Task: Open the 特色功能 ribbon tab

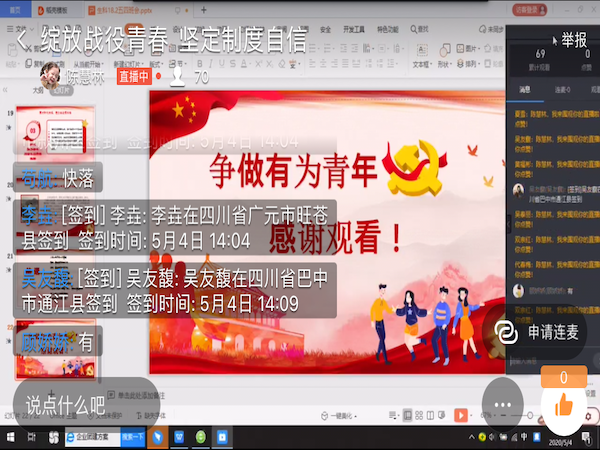Action: (x=388, y=29)
